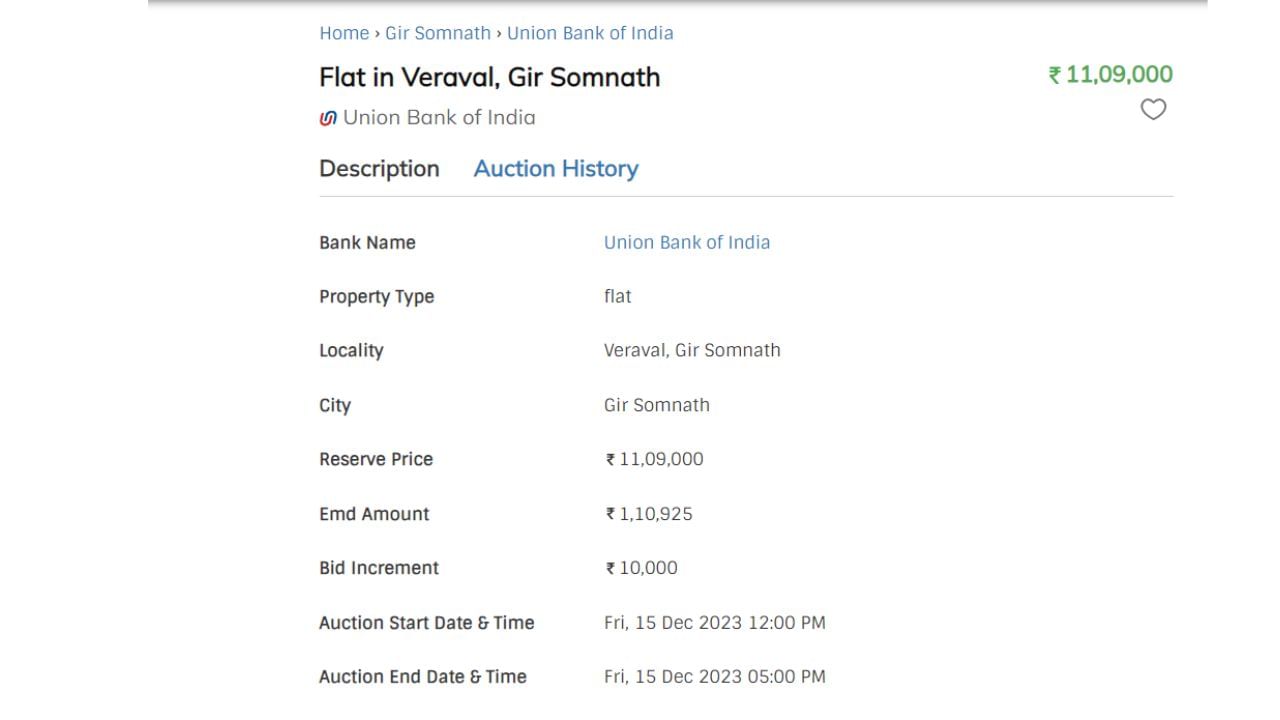Switch to the Auction History tab

556,169
